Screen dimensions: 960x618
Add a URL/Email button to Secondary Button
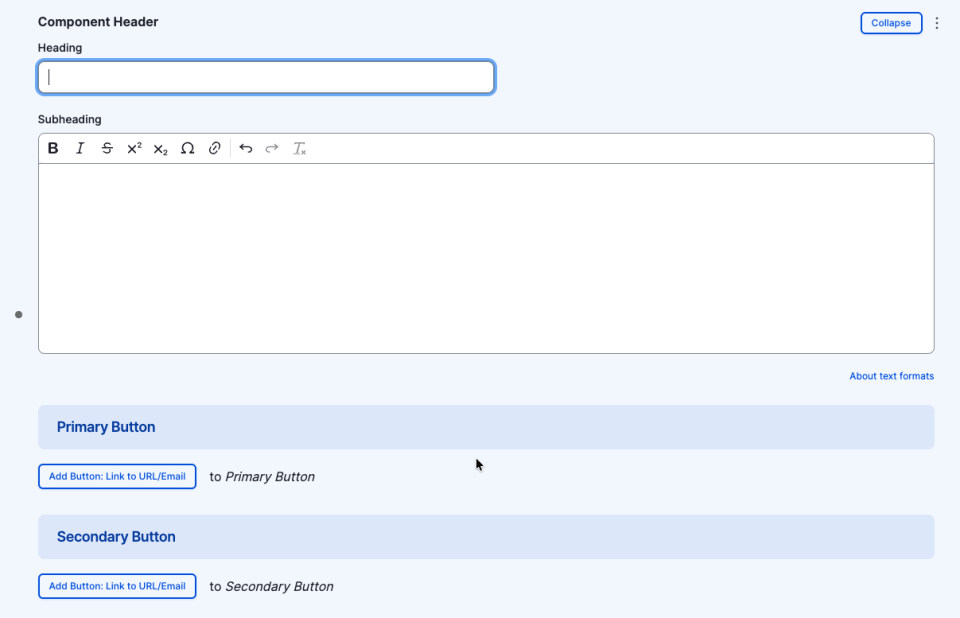pyautogui.click(x=117, y=586)
